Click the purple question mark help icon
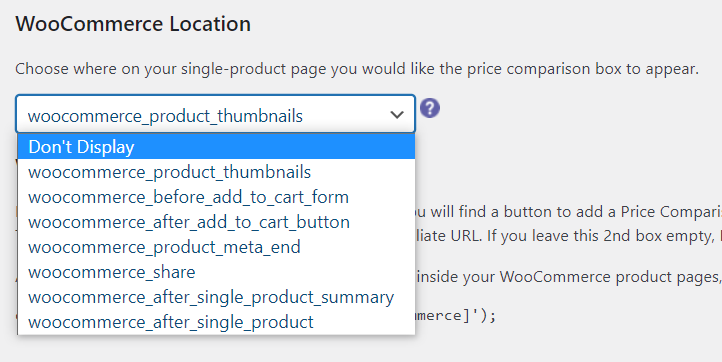This screenshot has height=362, width=722. coord(430,108)
